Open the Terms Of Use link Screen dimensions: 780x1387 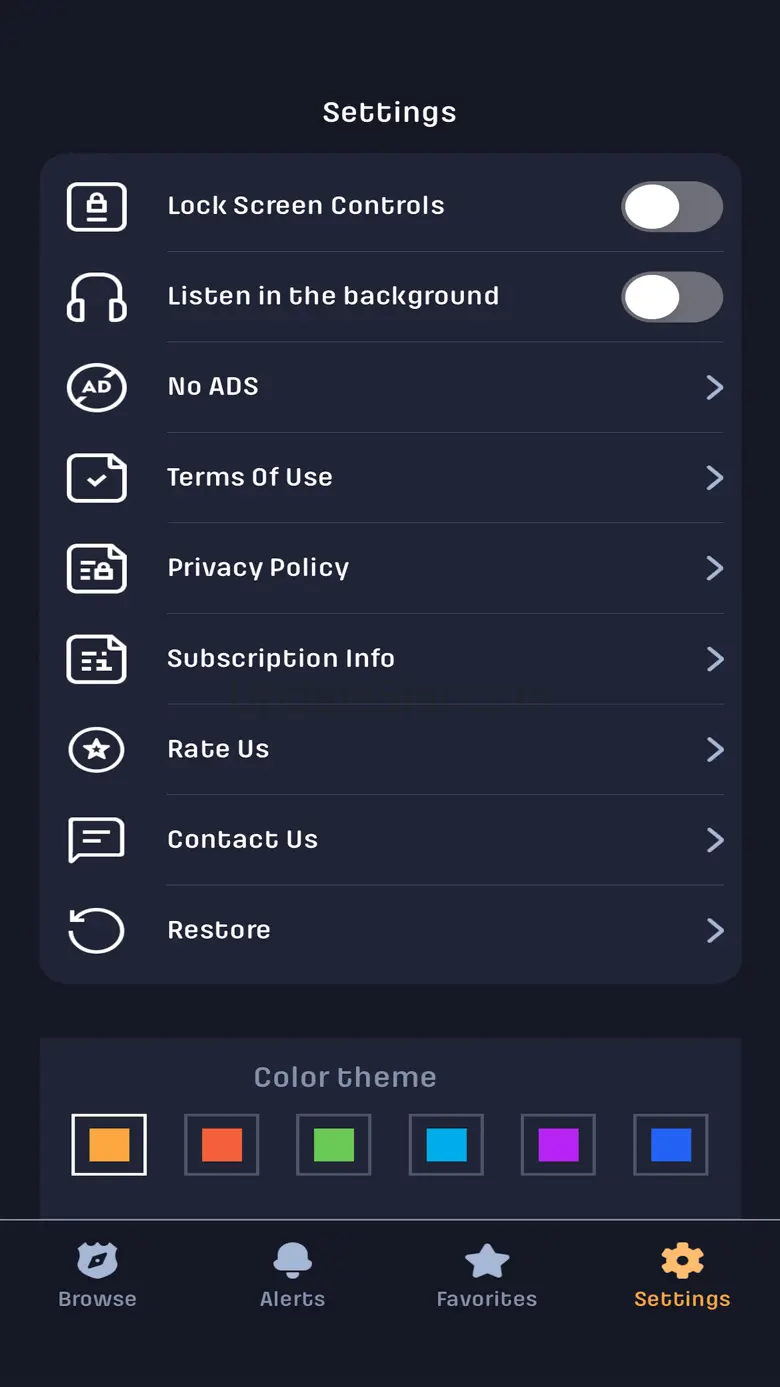[250, 477]
